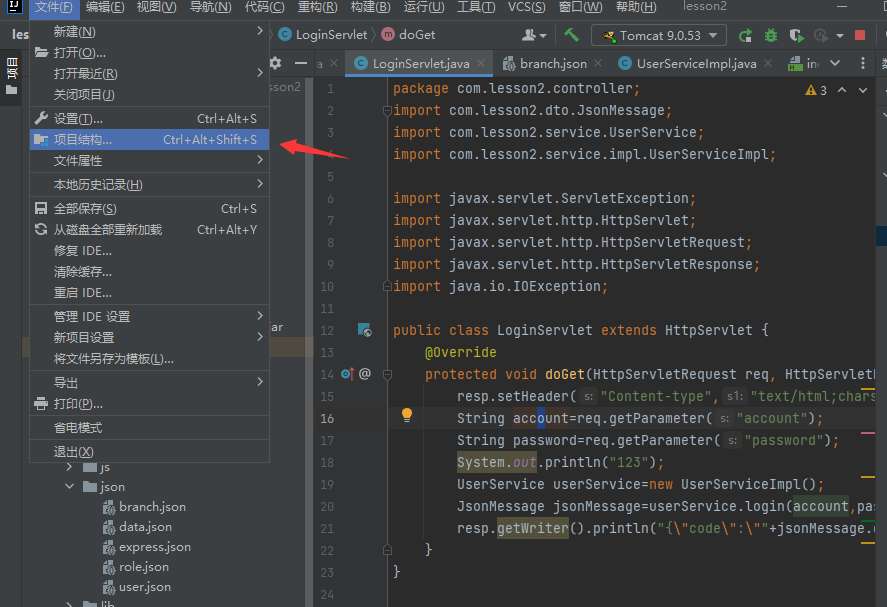Open the Tomcat 9.0.53 run configuration dropdown
887x607 pixels.
pos(659,35)
